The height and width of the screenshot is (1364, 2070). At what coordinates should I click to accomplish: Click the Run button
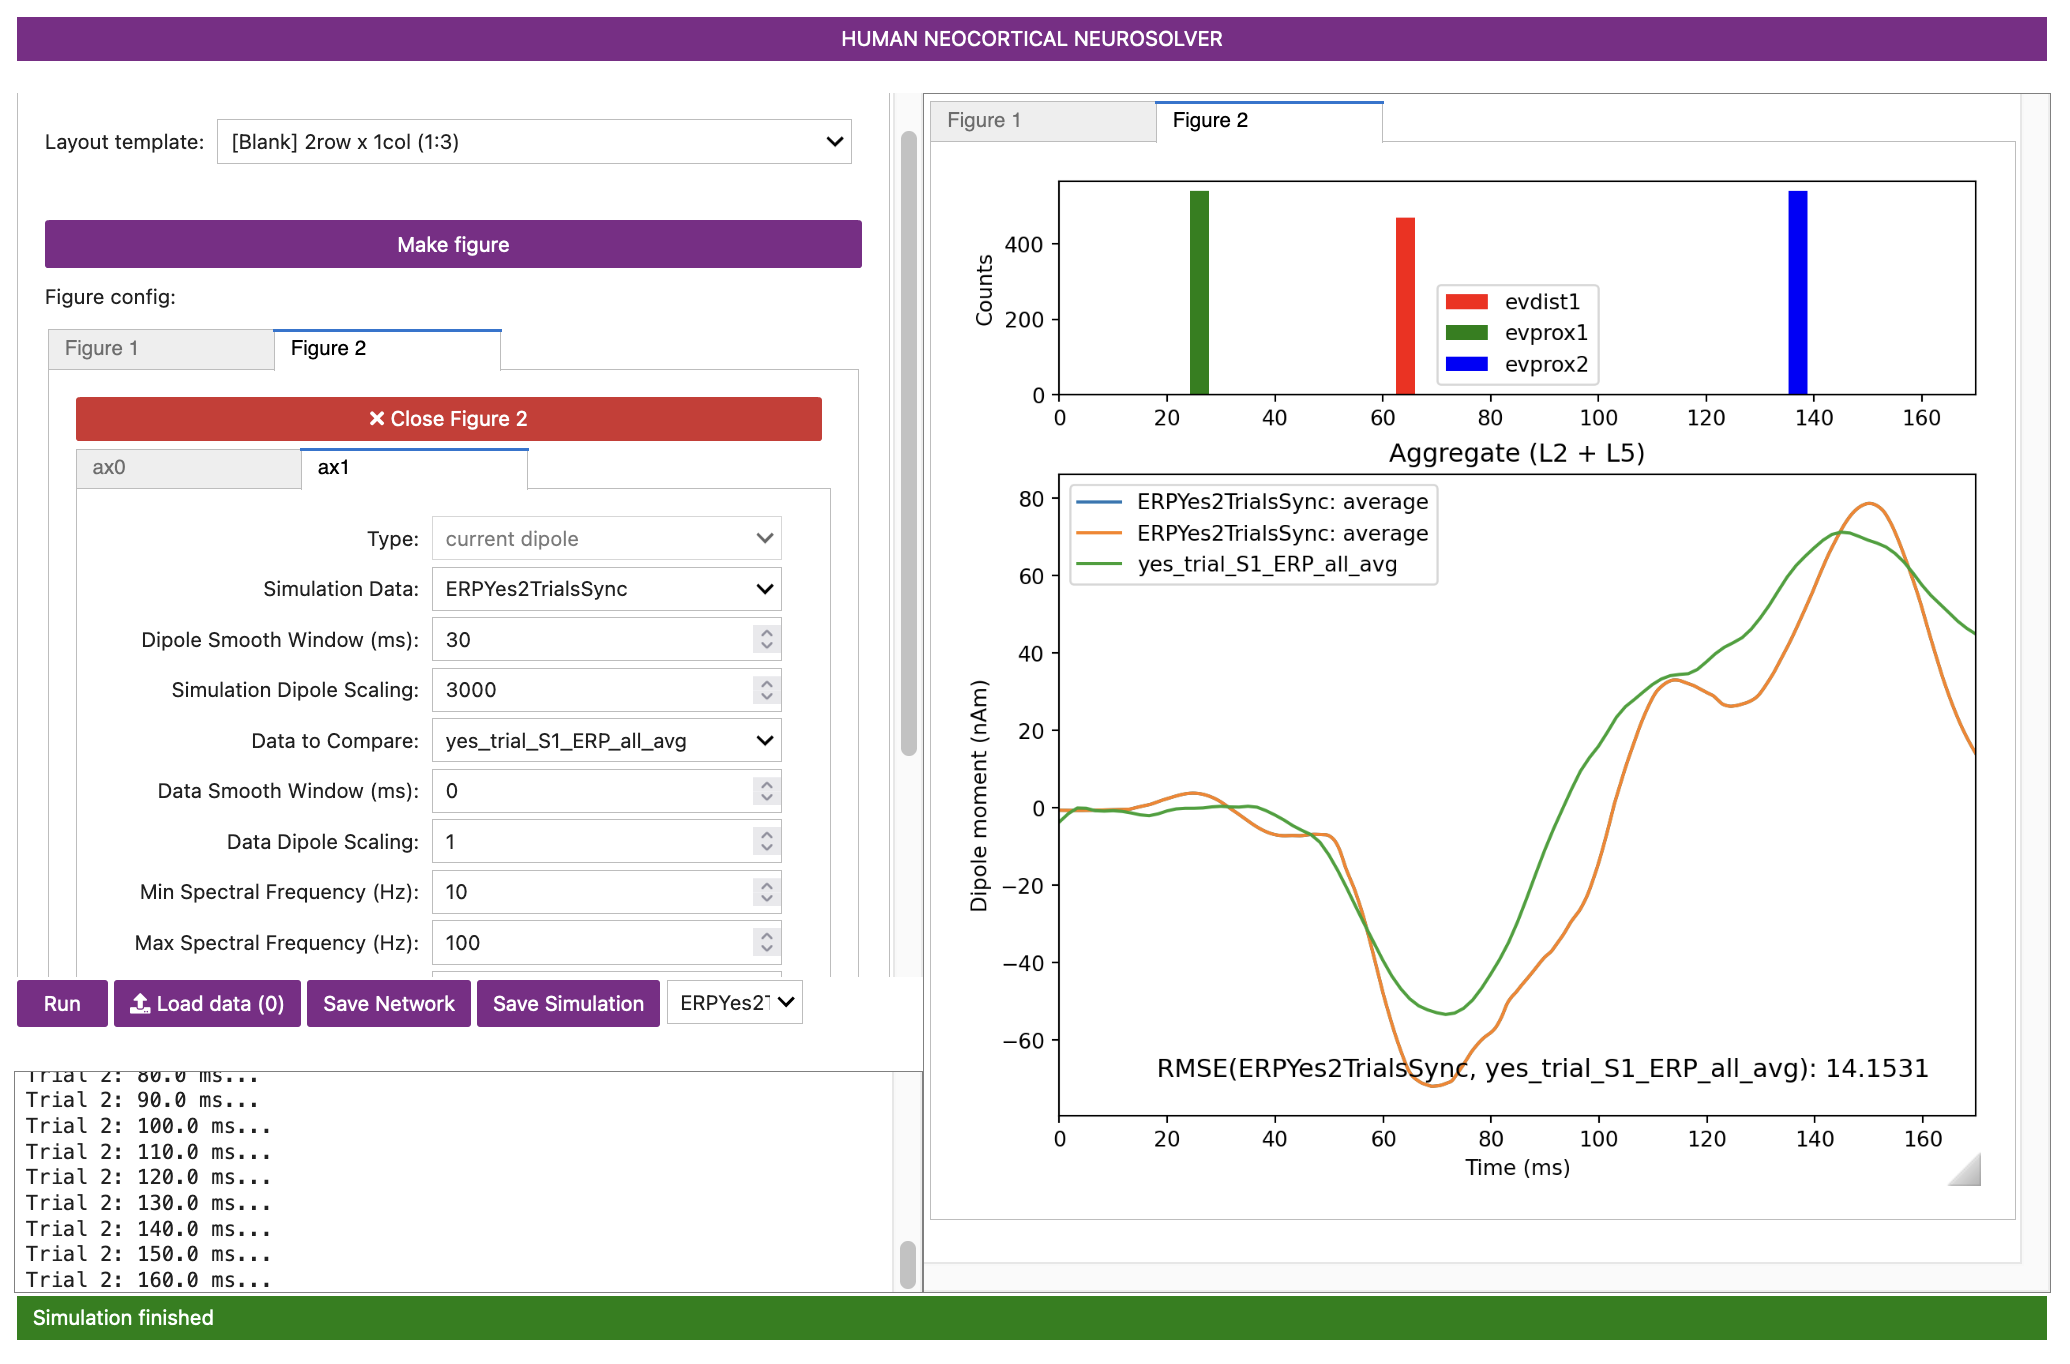click(x=62, y=1003)
